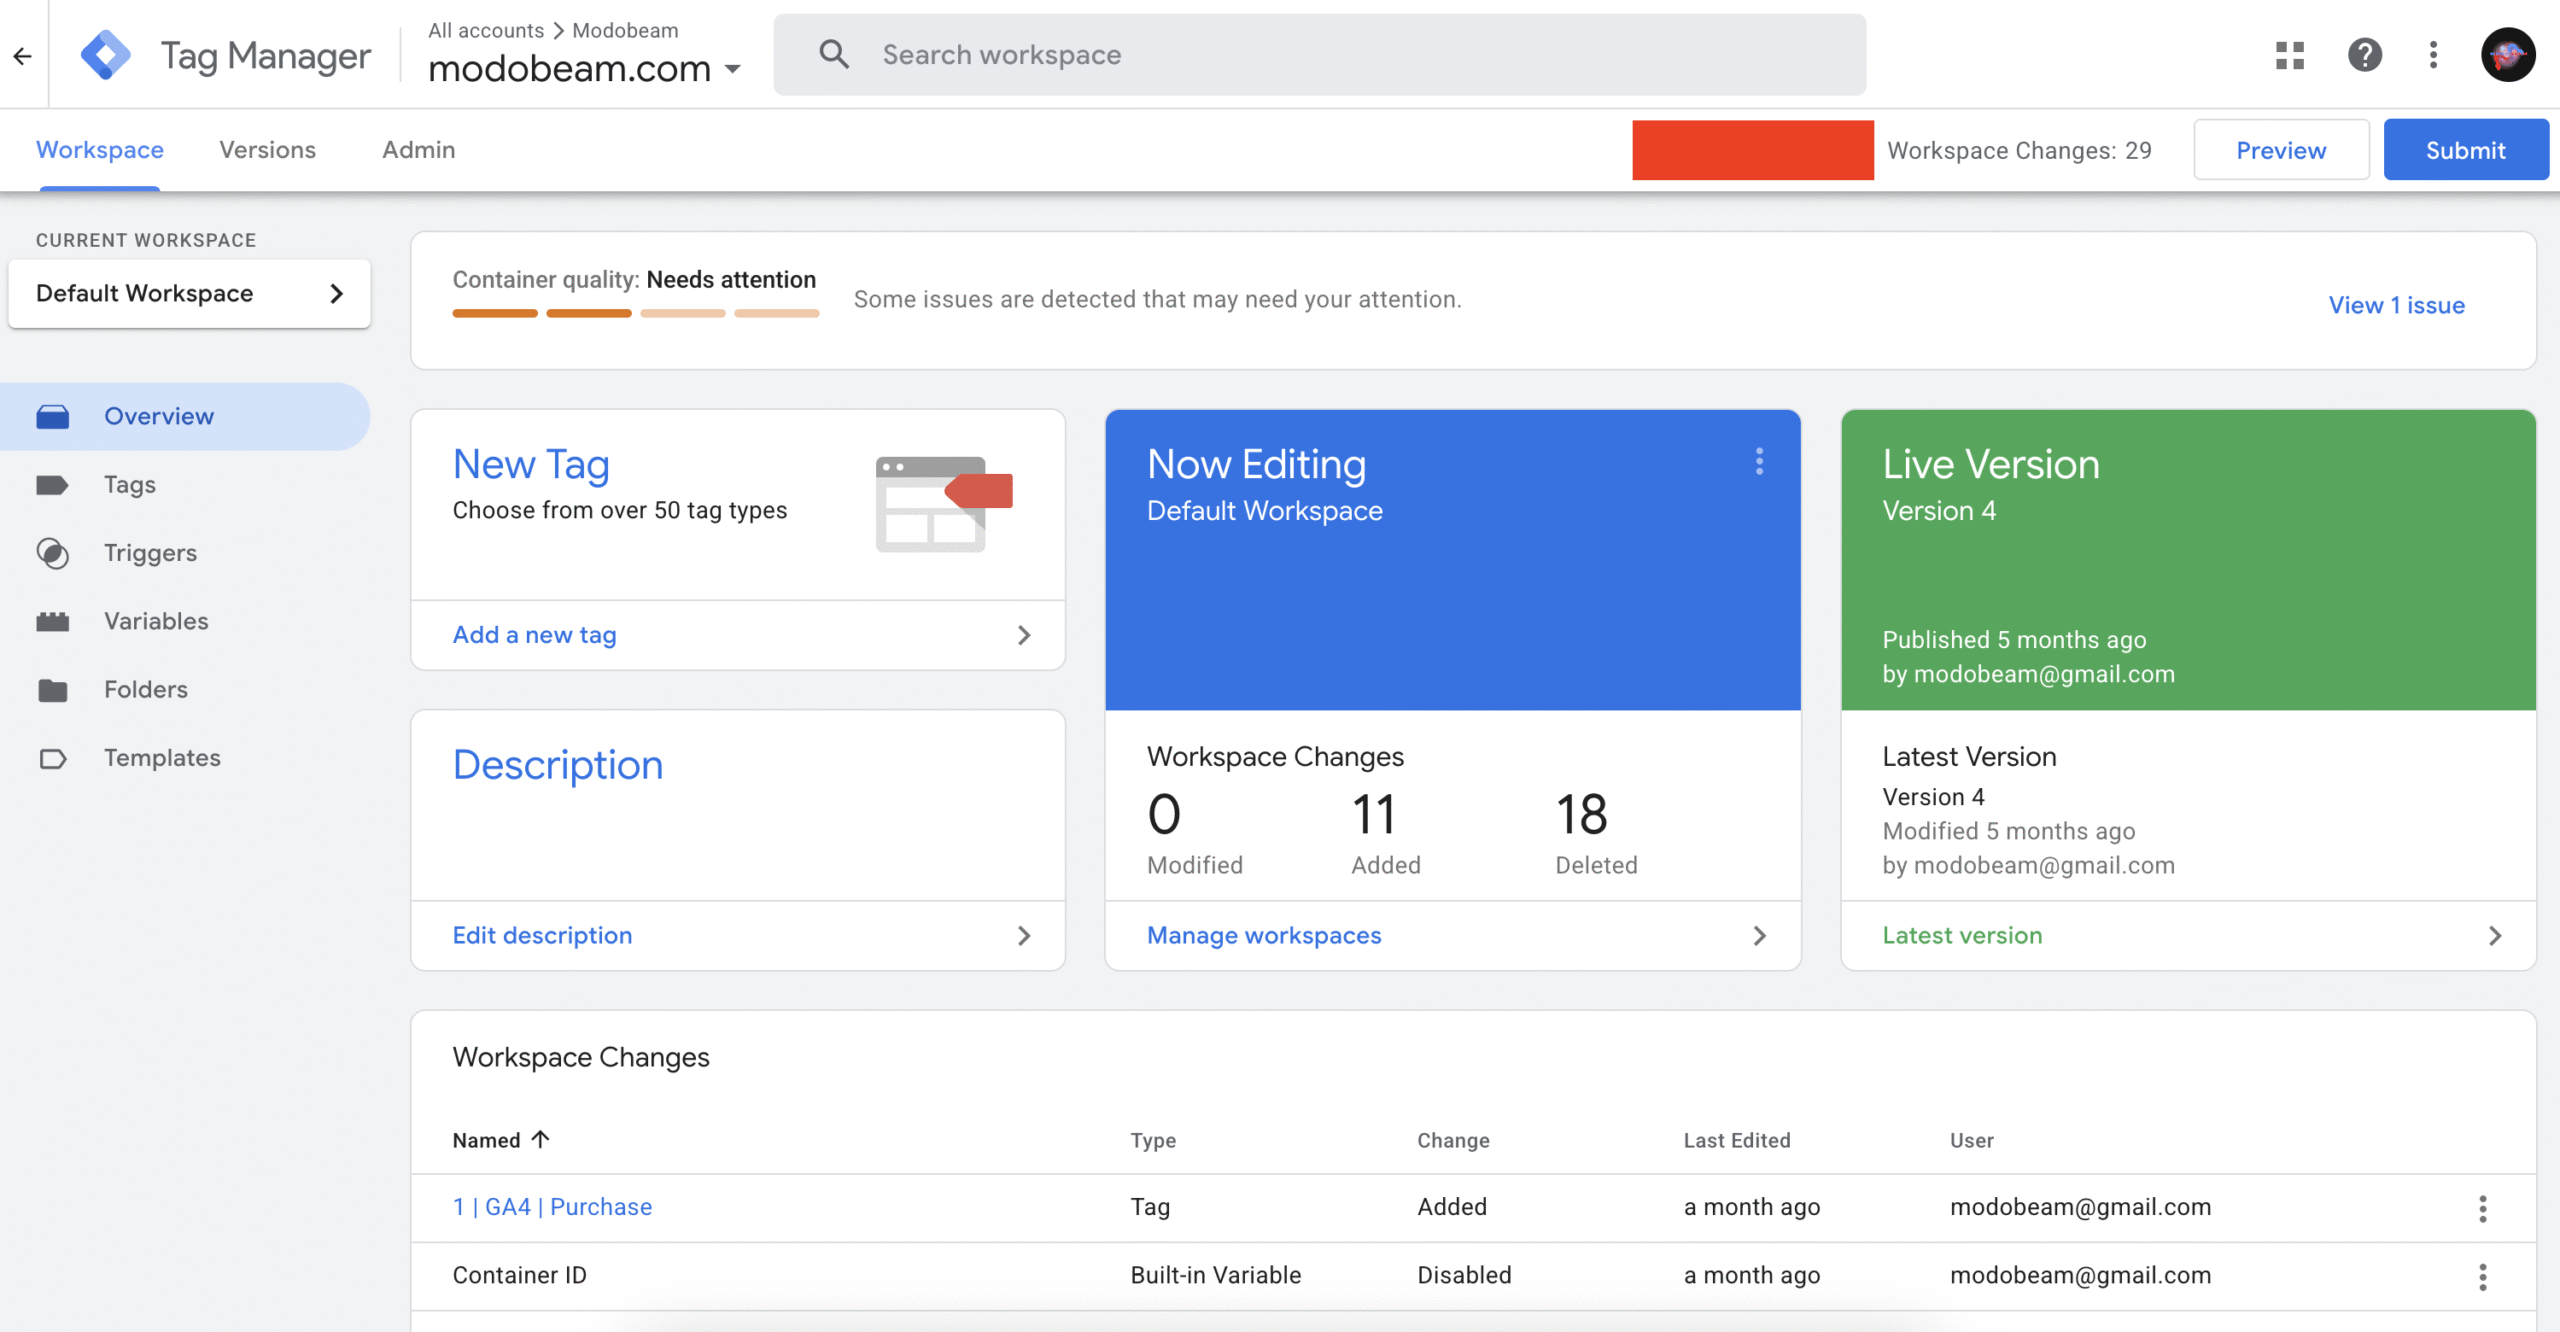Click the Submit button
The width and height of the screenshot is (2560, 1332).
point(2464,149)
